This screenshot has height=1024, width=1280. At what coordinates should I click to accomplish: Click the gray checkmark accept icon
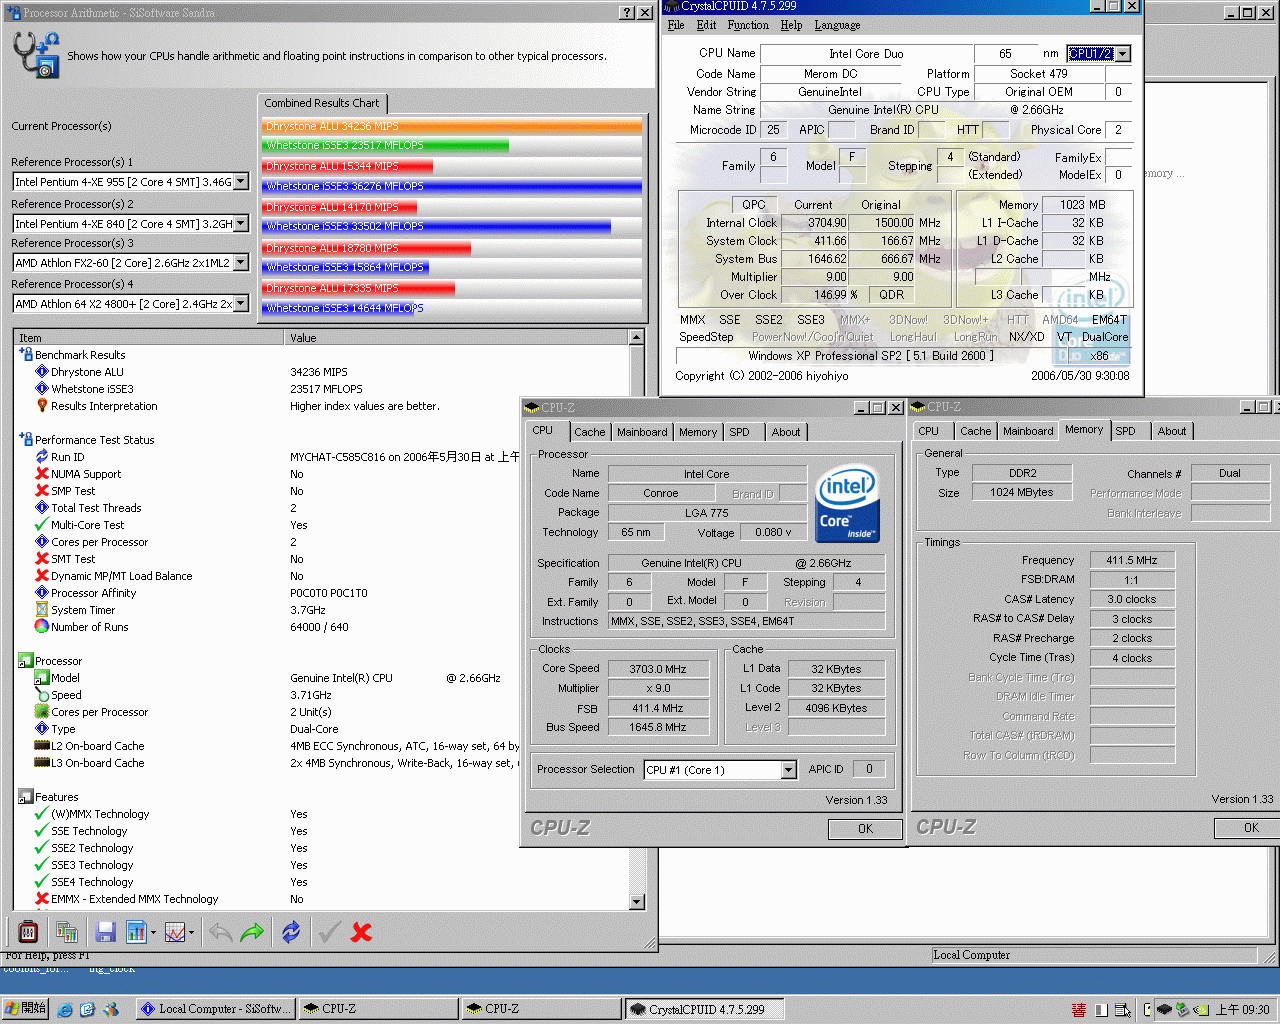pyautogui.click(x=327, y=931)
